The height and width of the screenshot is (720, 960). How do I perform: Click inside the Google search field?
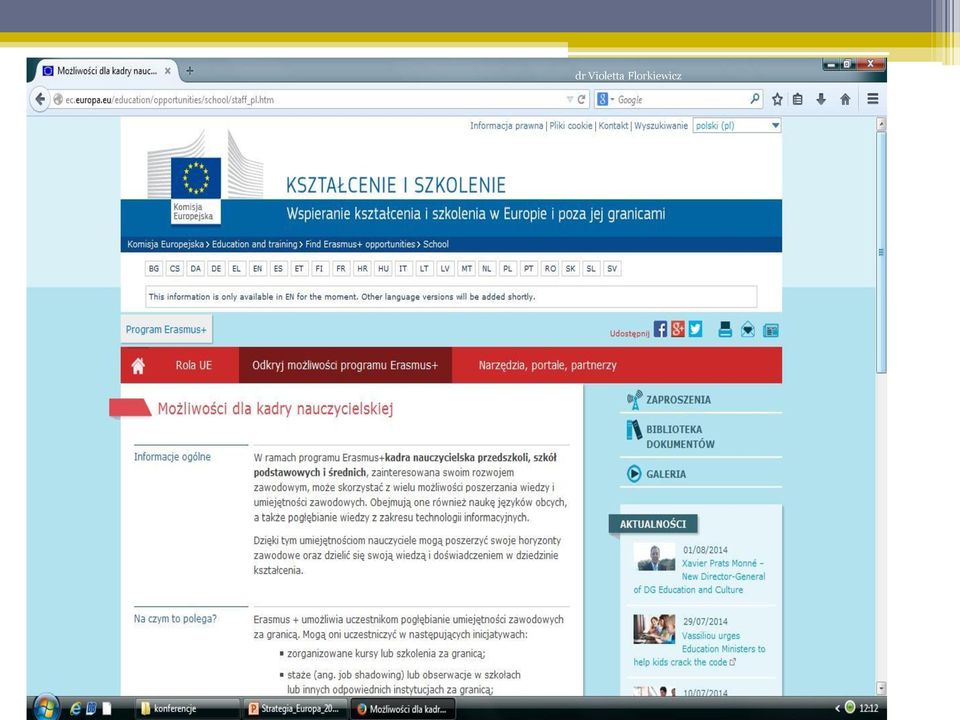point(681,99)
